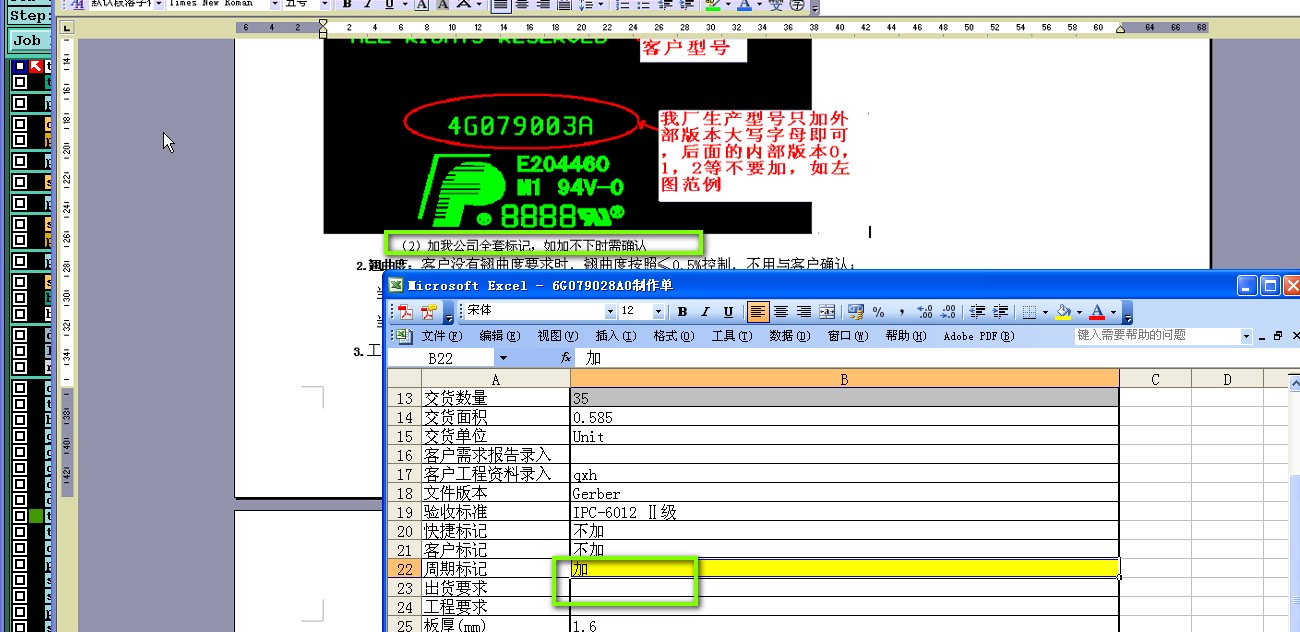Image resolution: width=1300 pixels, height=632 pixels.
Task: Select column C header in Excel
Action: click(1155, 379)
